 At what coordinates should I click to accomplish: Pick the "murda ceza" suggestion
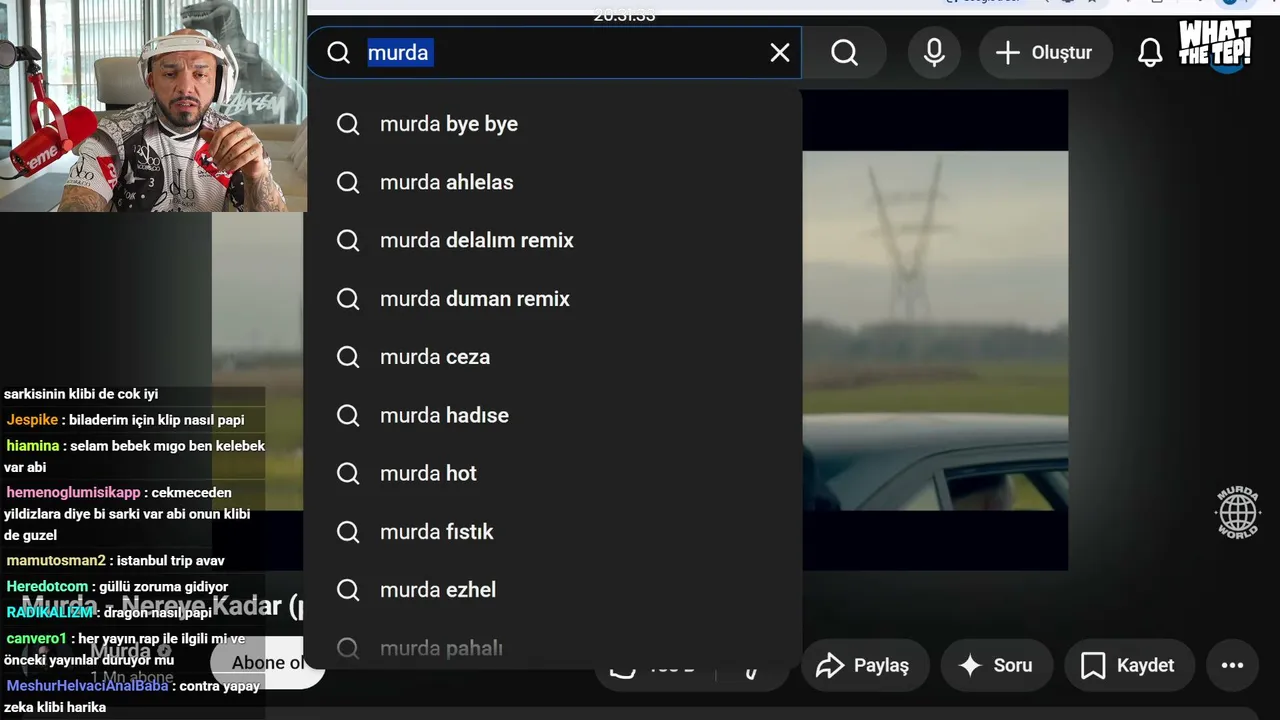(553, 357)
